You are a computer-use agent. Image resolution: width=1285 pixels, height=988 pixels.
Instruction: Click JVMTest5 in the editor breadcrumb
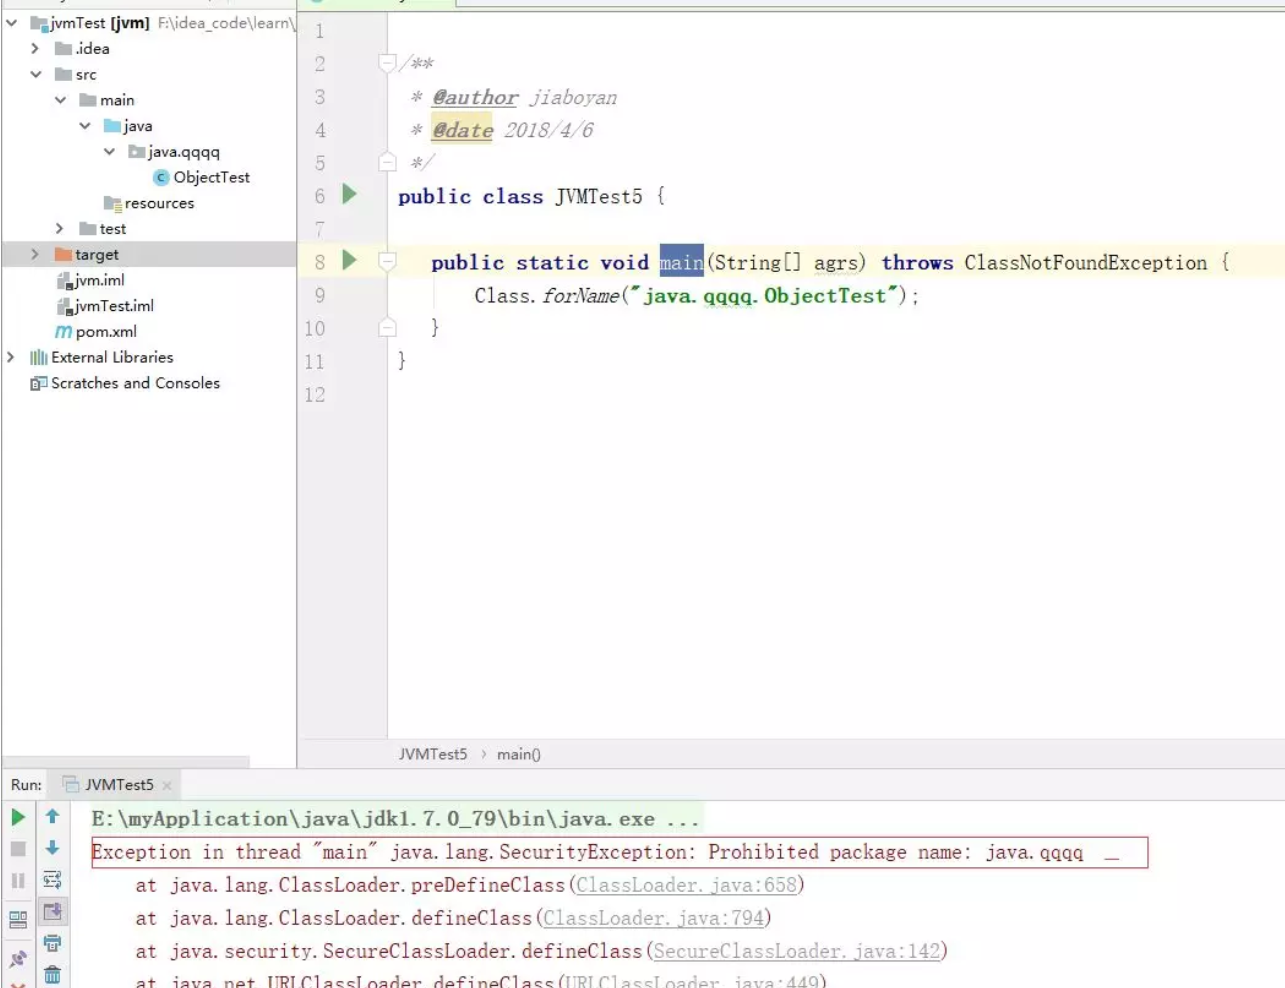pos(433,754)
